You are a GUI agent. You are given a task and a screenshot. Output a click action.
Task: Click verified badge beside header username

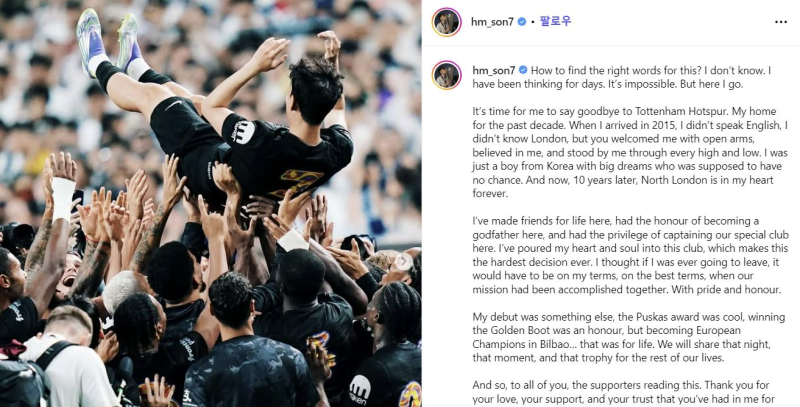tap(522, 22)
